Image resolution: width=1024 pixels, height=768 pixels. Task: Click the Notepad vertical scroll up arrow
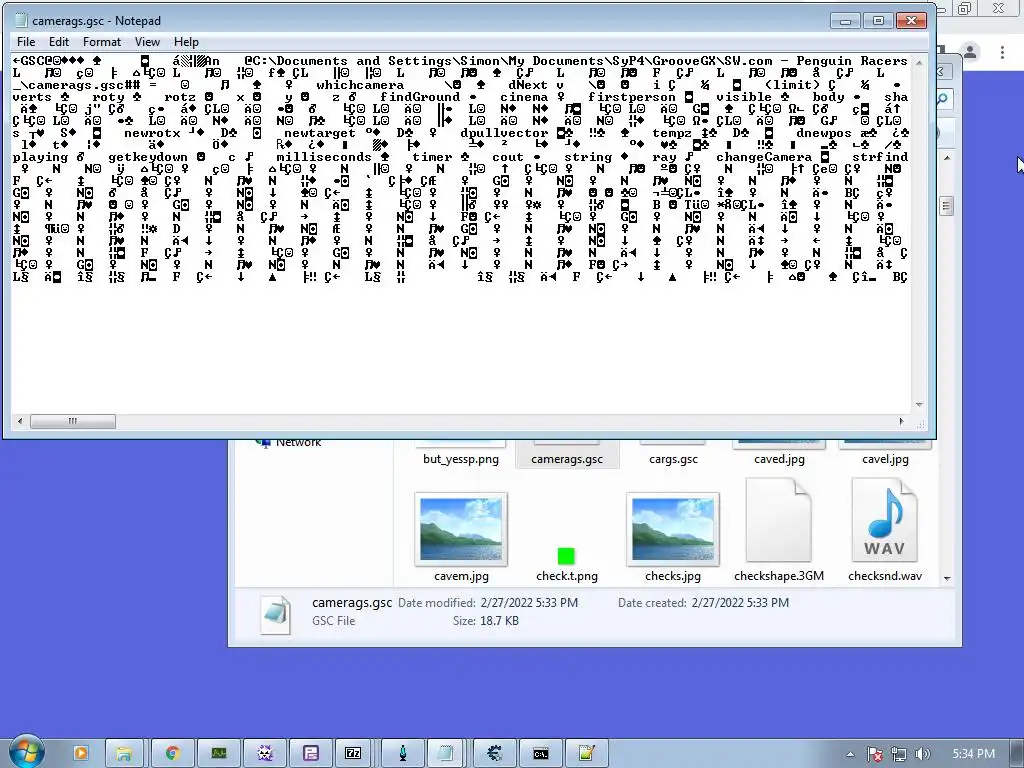tap(919, 63)
